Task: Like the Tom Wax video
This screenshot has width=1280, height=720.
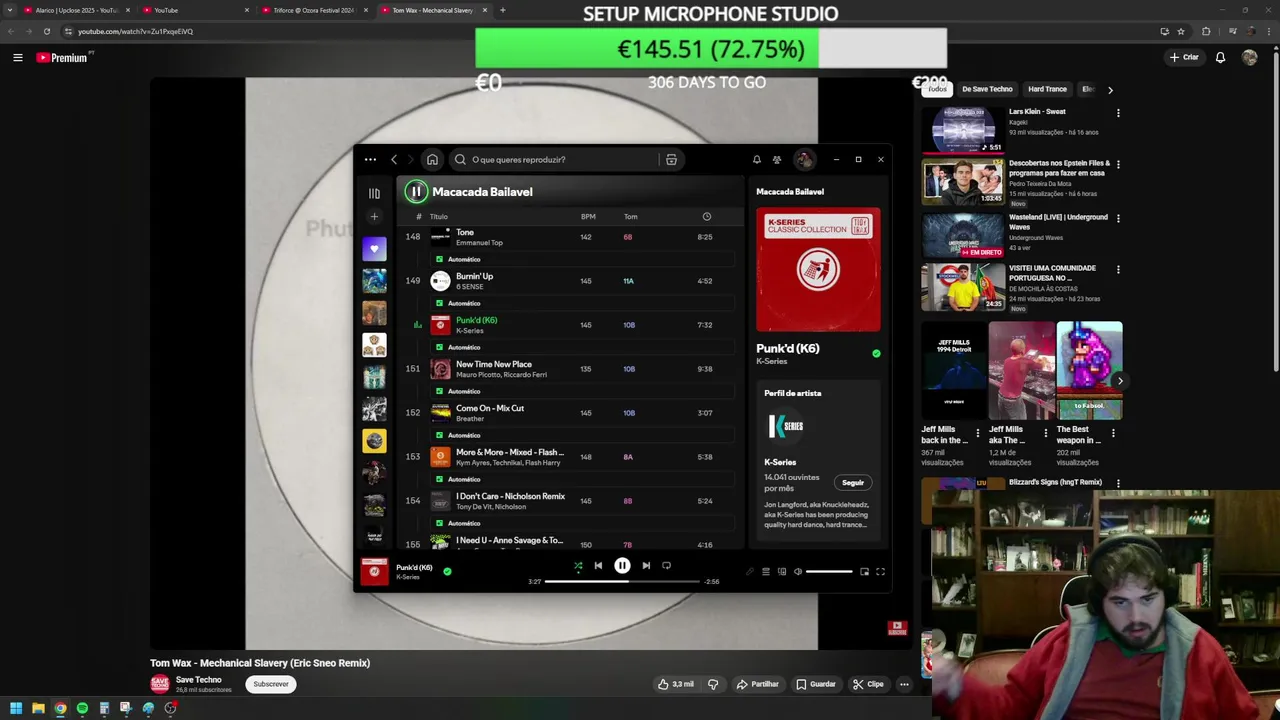Action: pyautogui.click(x=676, y=684)
